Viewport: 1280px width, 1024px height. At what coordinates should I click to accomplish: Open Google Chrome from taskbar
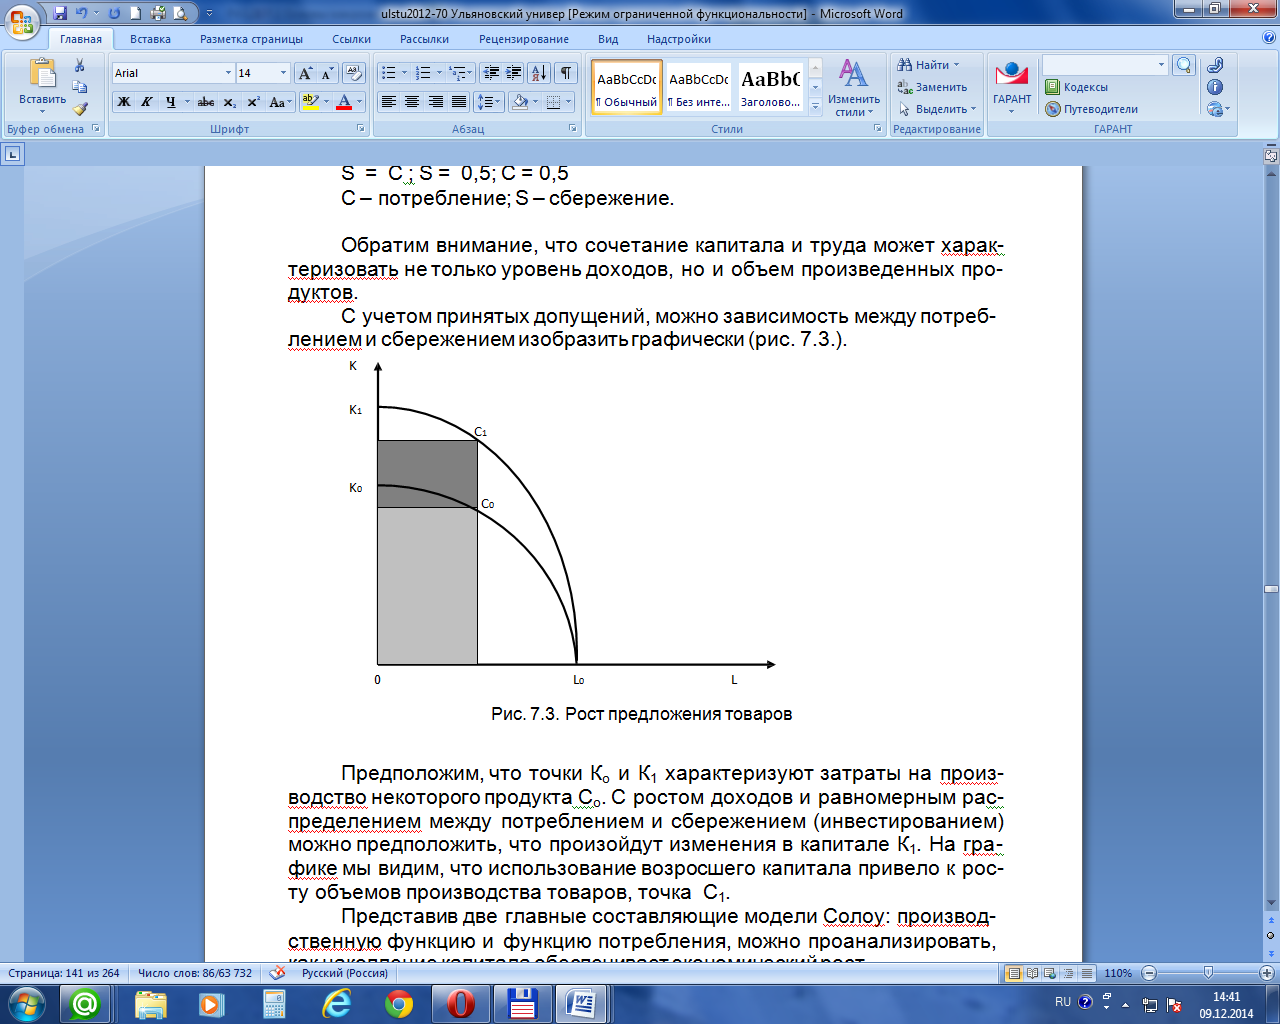pyautogui.click(x=399, y=1003)
